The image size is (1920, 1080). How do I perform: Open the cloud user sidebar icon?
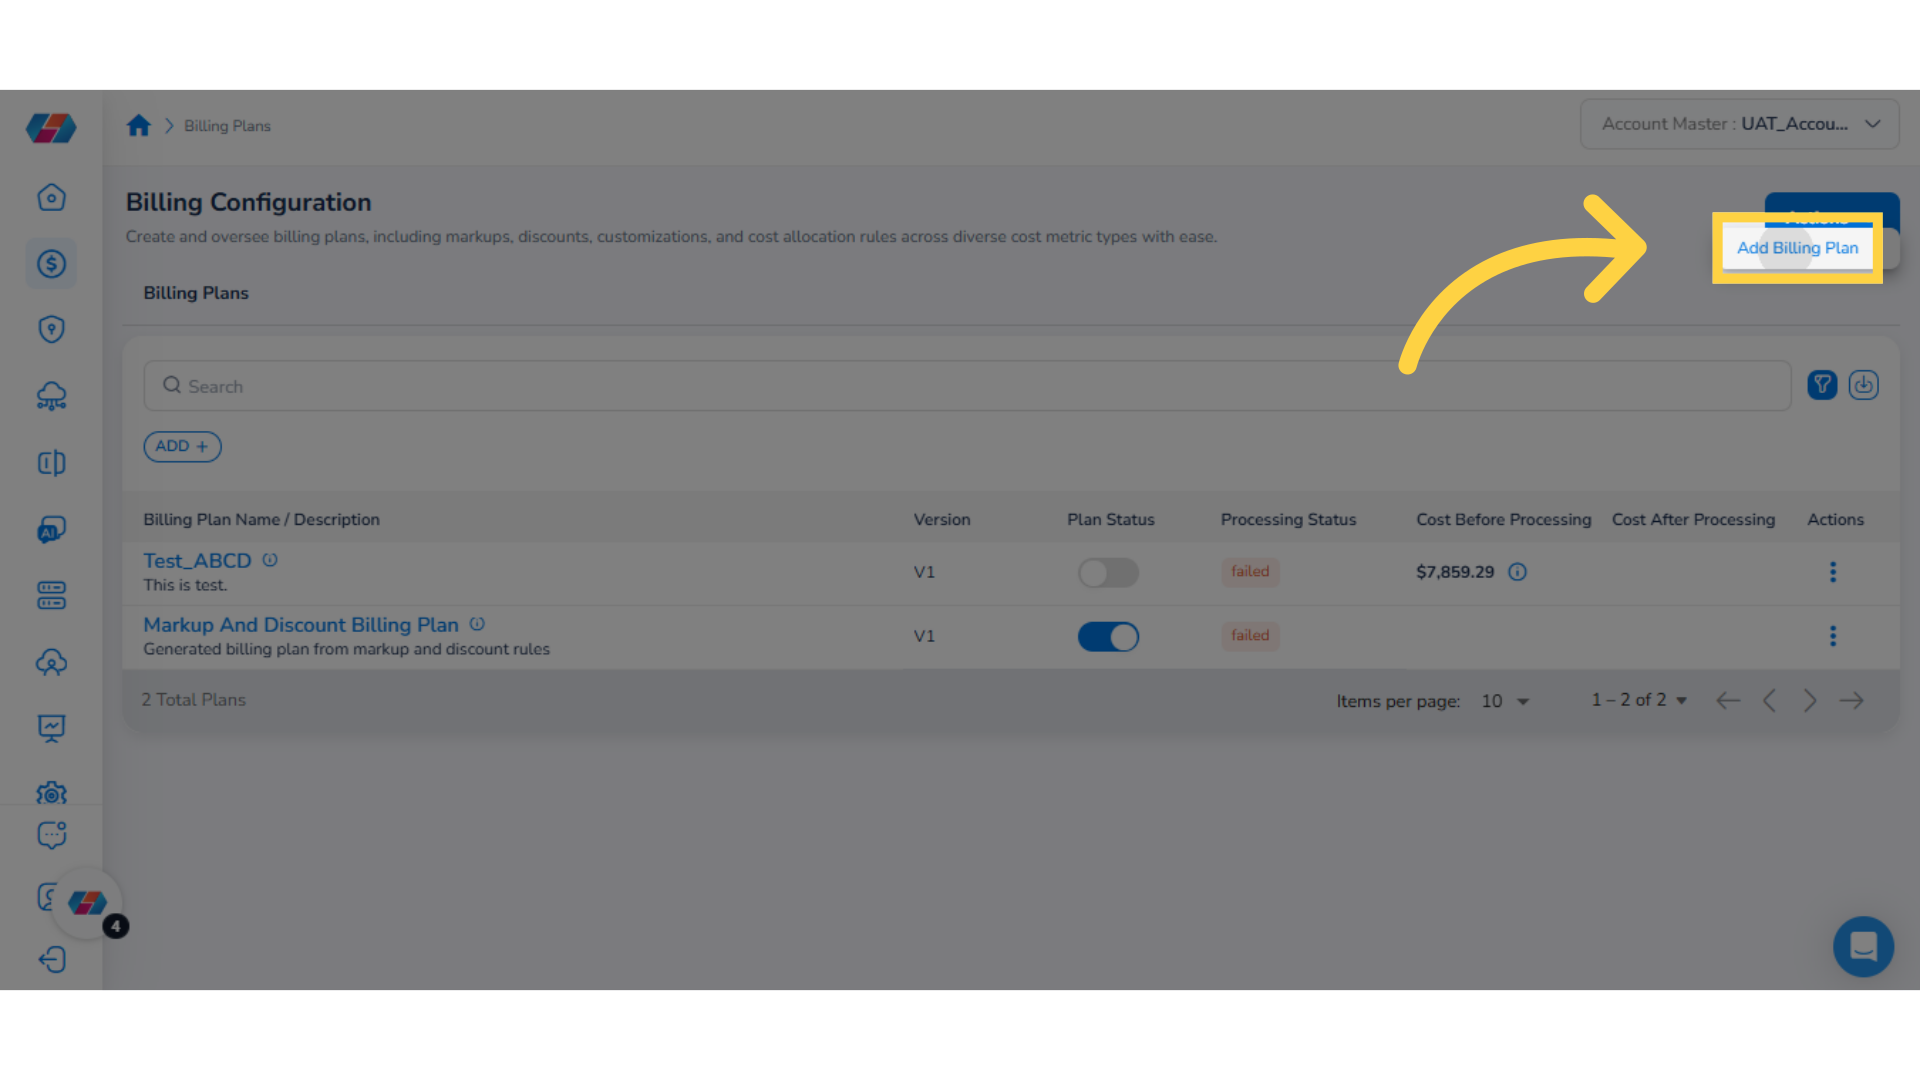point(51,662)
